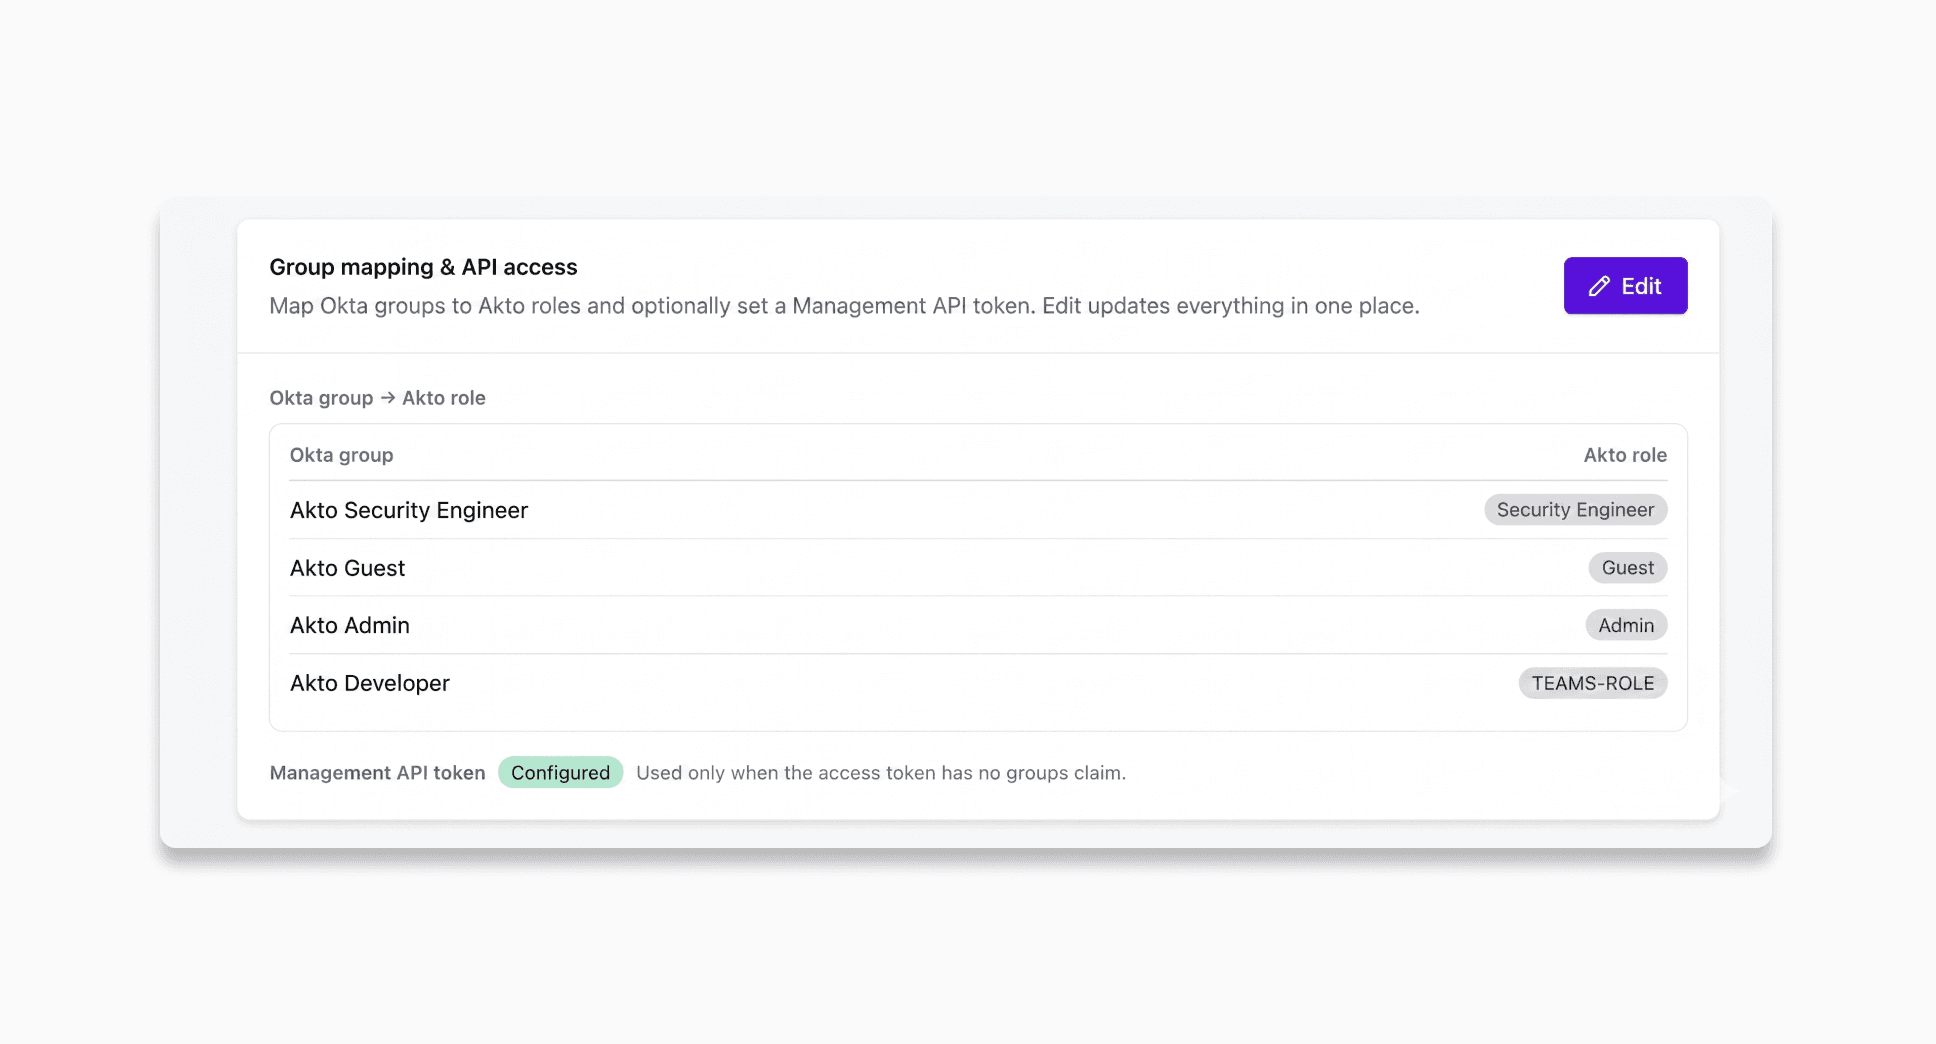The image size is (1936, 1044).
Task: Click the Configured status badge
Action: (x=560, y=772)
